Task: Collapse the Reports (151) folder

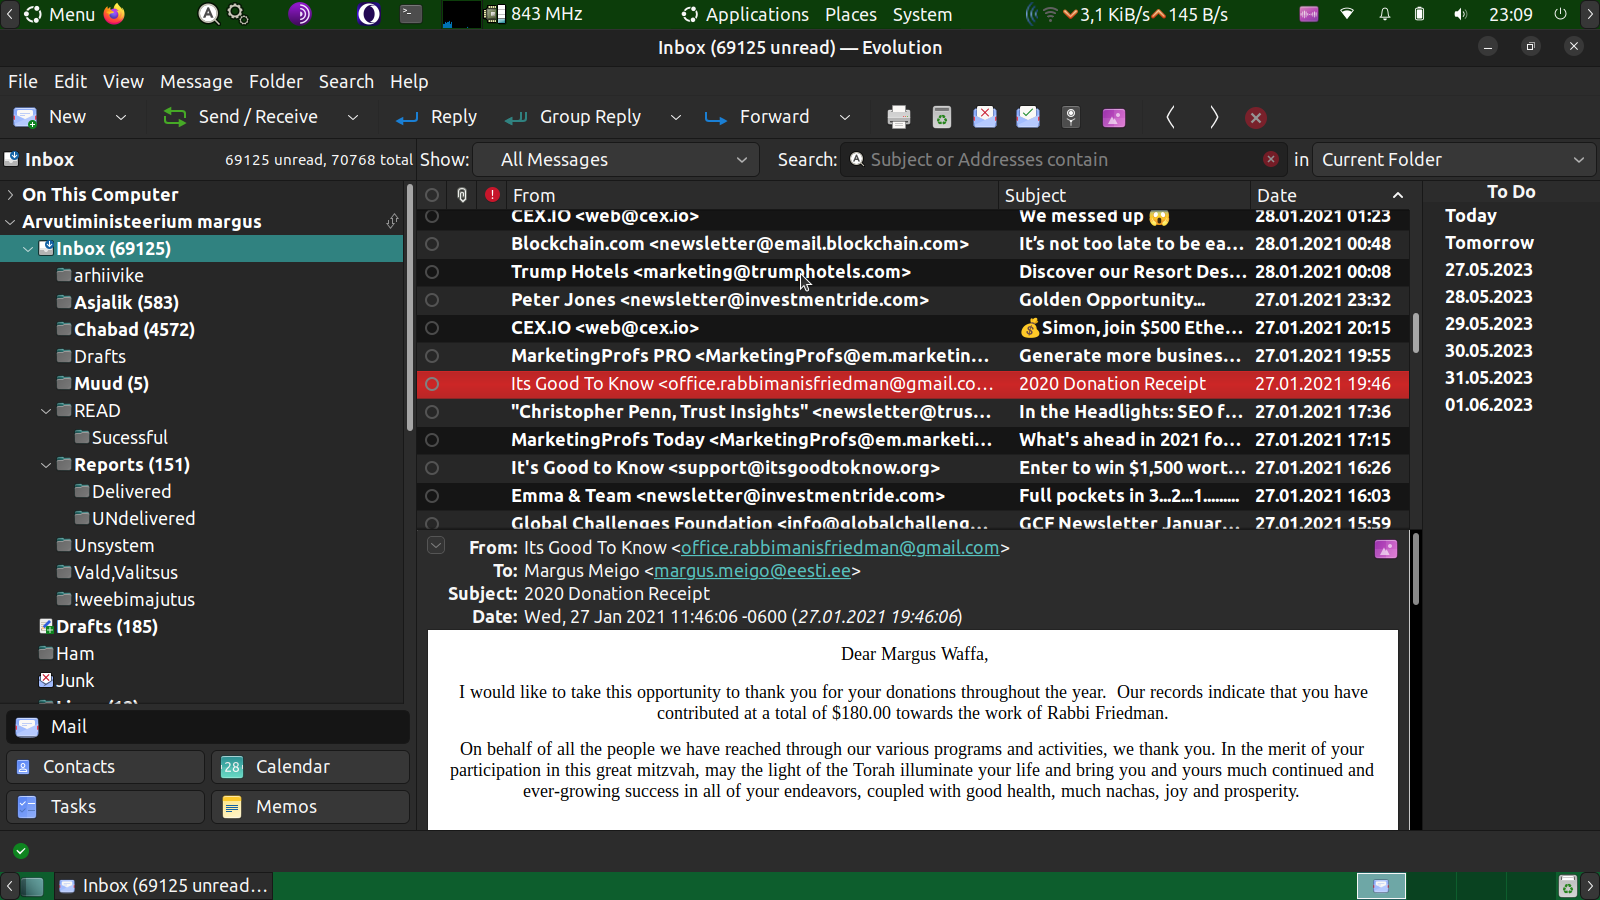Action: click(x=46, y=465)
